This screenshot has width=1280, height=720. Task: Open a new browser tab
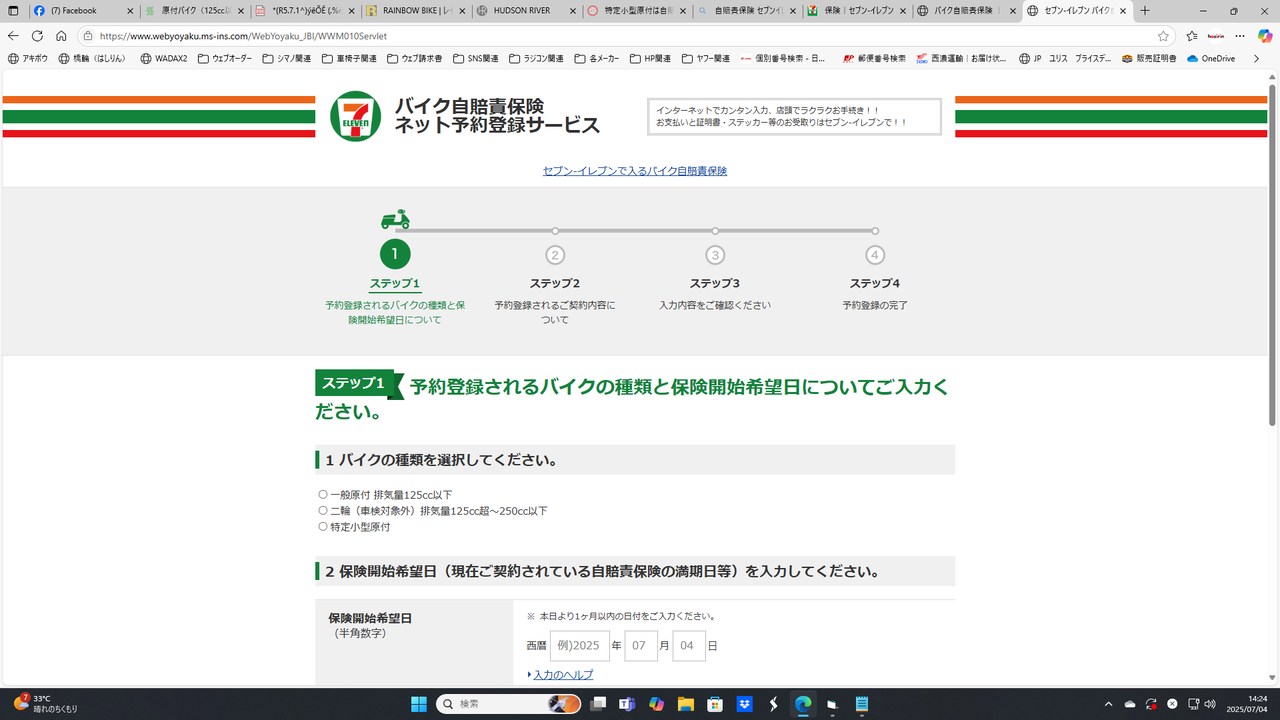click(1145, 11)
